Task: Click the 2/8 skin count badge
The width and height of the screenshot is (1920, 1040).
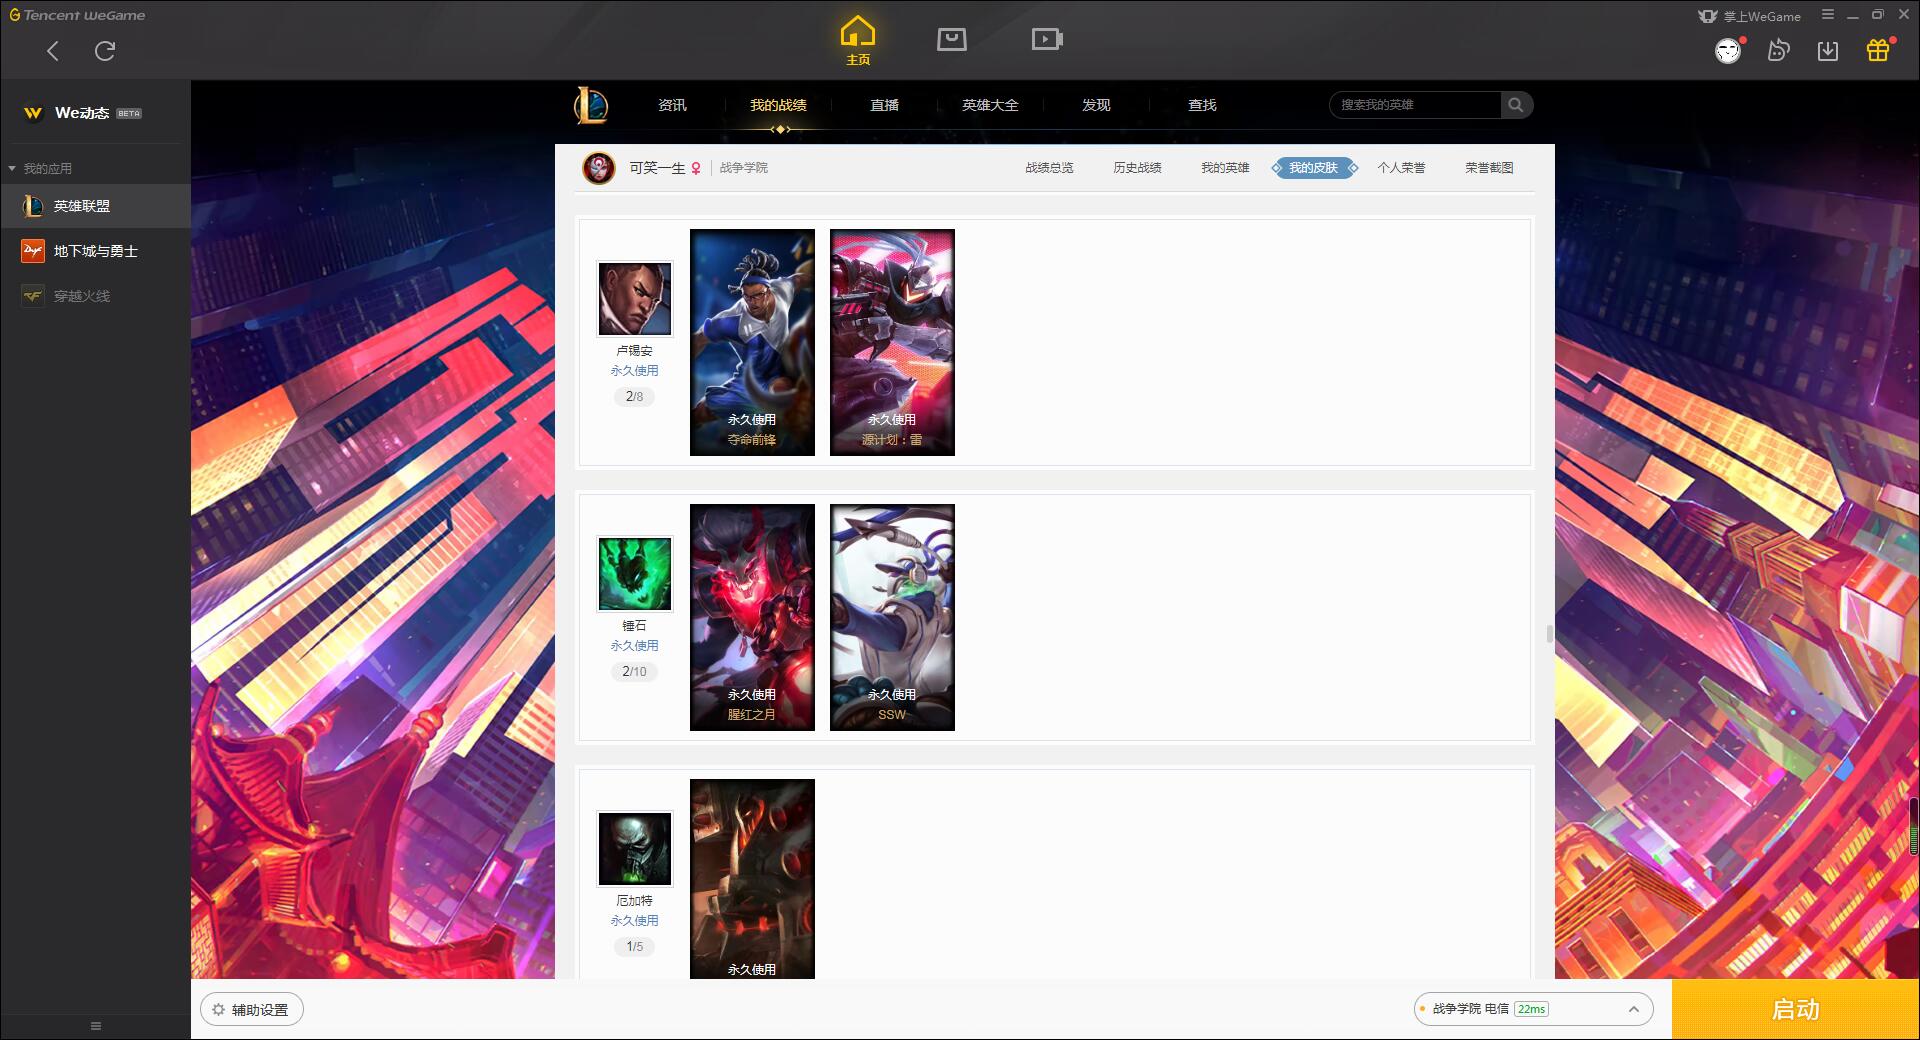Action: pos(634,397)
